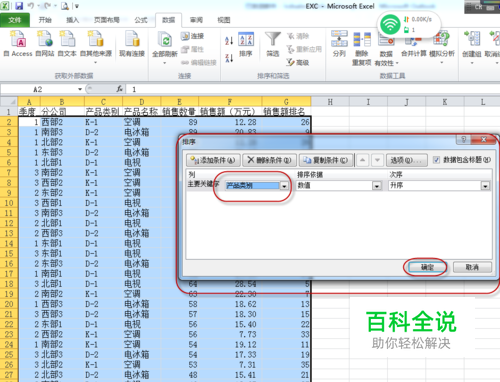The height and width of the screenshot is (382, 500).
Task: Confirm sort with 确定 button
Action: (x=427, y=267)
